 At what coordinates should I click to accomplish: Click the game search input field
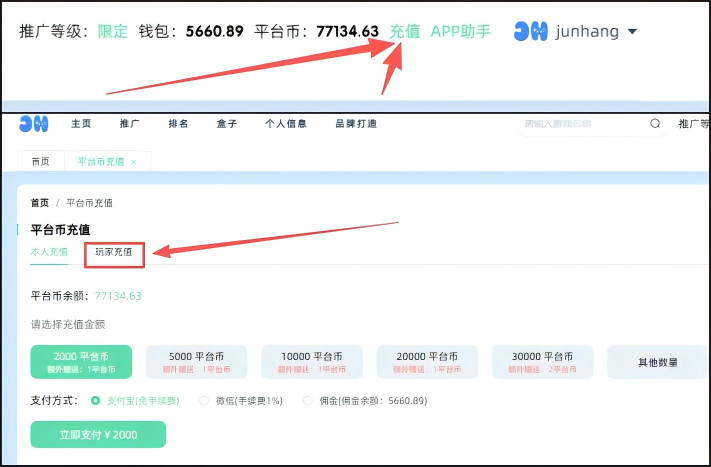(x=580, y=124)
